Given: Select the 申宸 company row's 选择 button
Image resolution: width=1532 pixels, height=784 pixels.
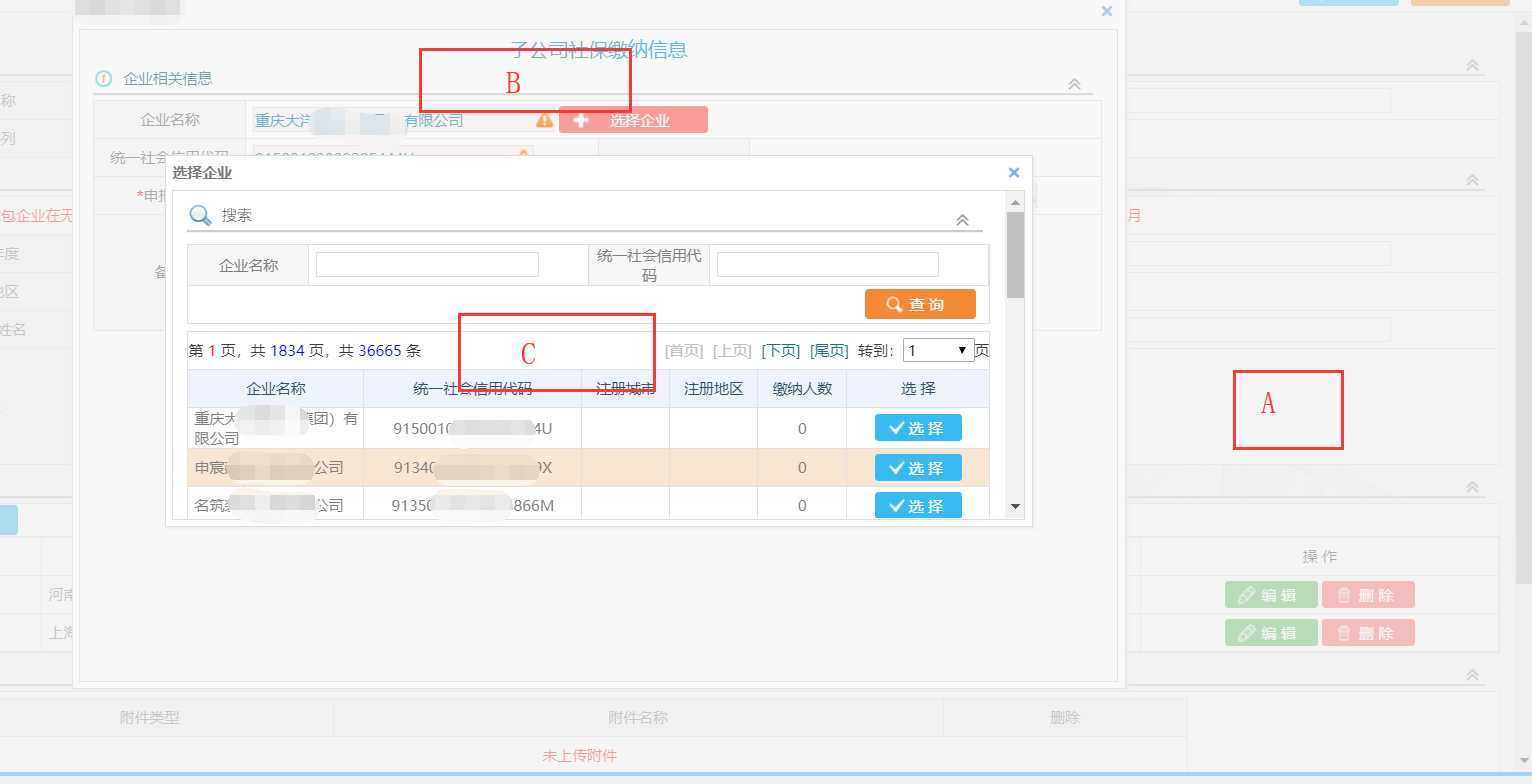Looking at the screenshot, I should pos(918,467).
